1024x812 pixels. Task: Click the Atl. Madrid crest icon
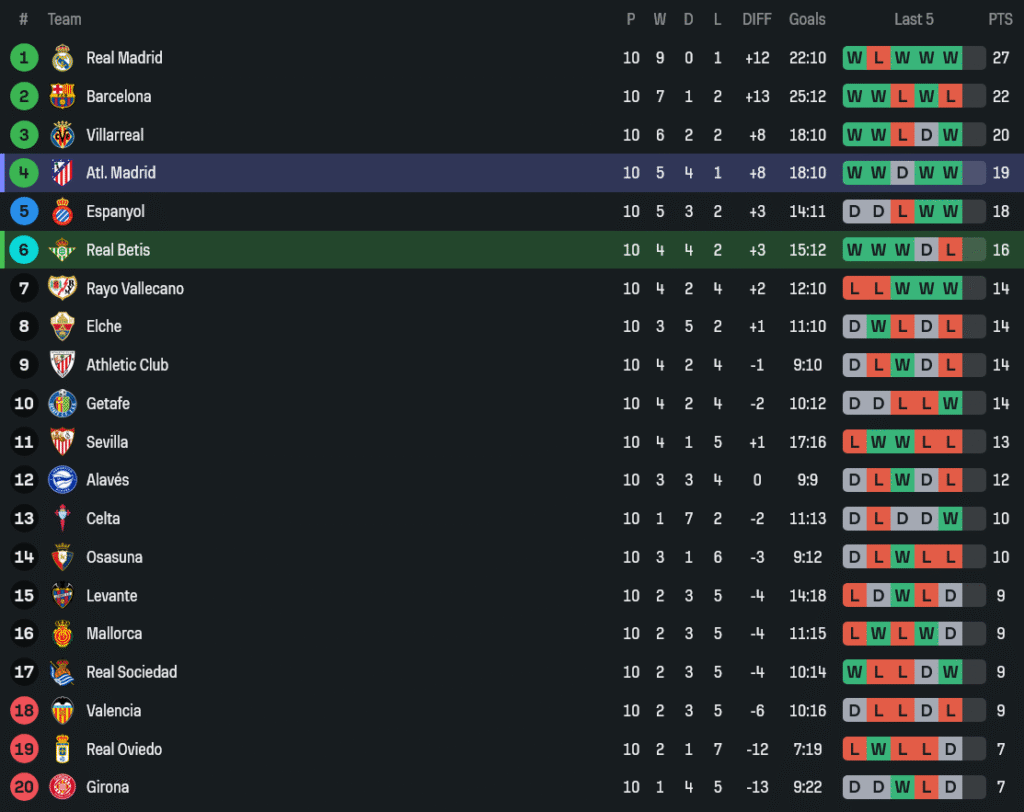(62, 173)
